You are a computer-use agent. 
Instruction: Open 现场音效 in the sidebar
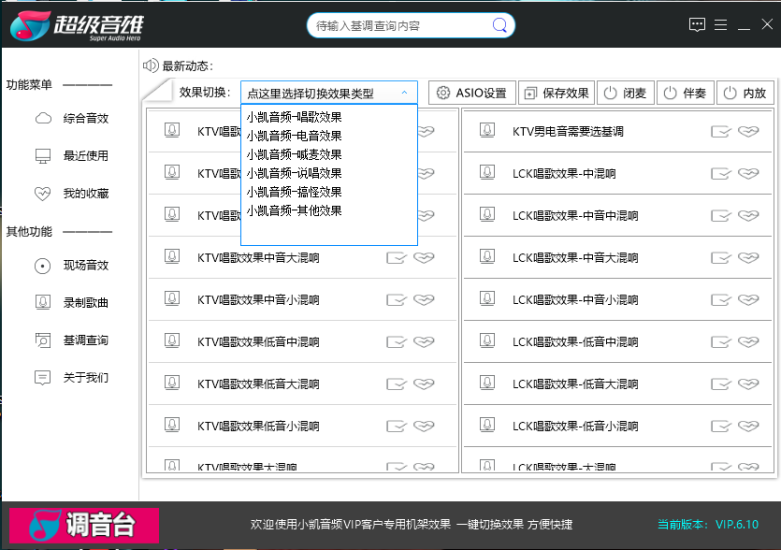coord(72,266)
